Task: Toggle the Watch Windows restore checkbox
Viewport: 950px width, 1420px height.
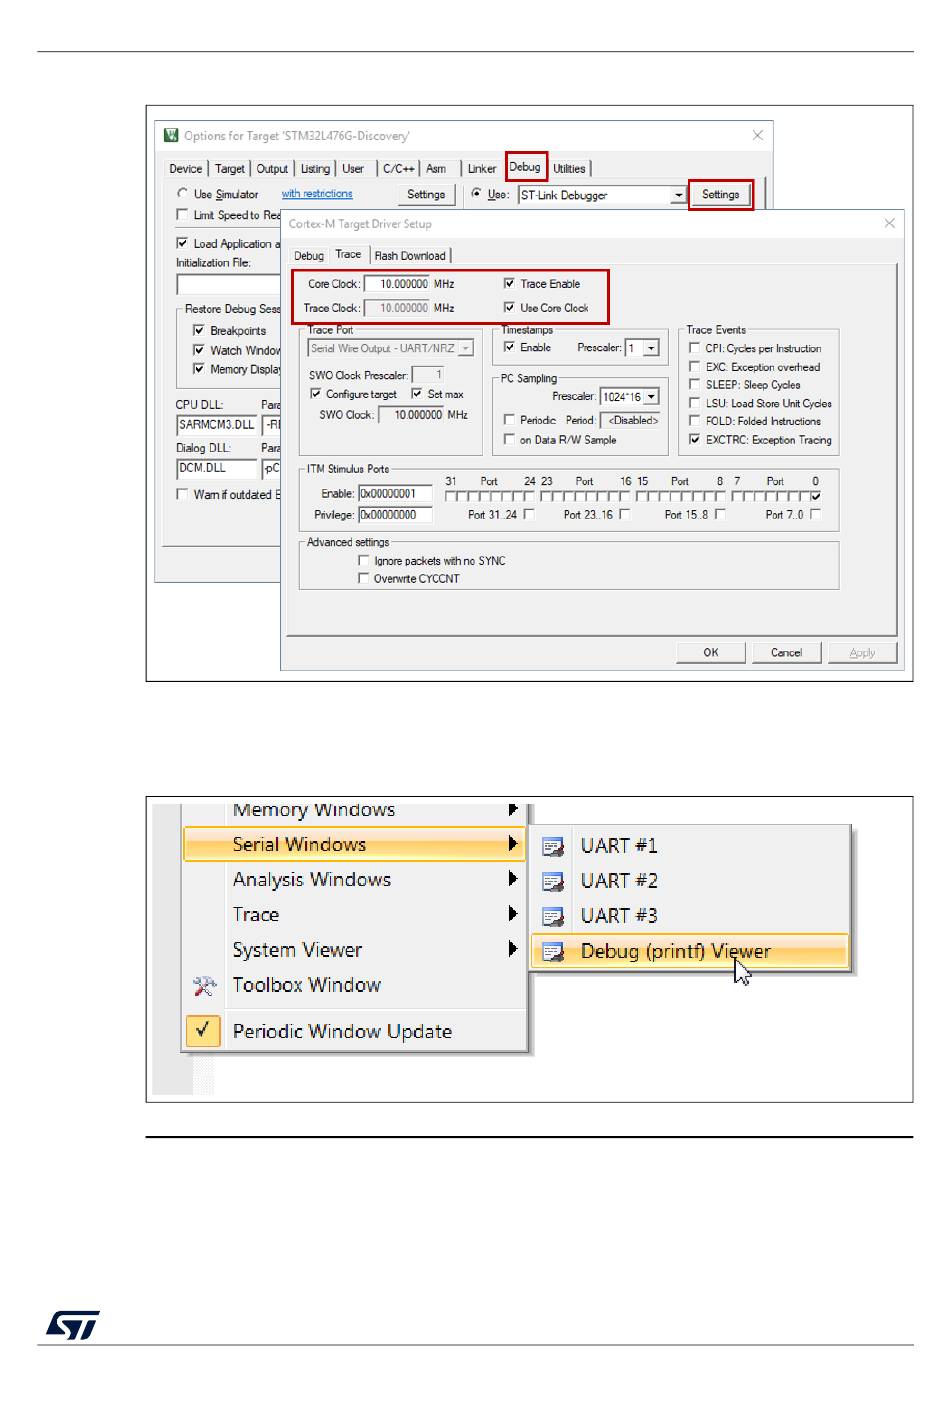Action: 199,350
